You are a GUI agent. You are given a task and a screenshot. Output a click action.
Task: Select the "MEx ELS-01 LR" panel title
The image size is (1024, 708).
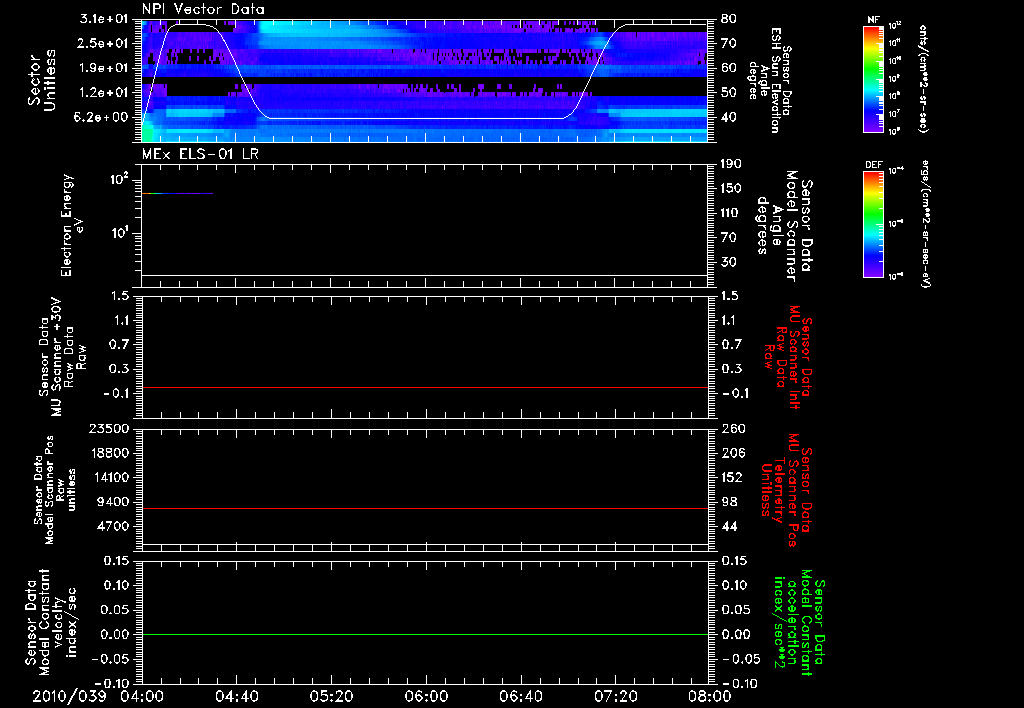coord(200,154)
